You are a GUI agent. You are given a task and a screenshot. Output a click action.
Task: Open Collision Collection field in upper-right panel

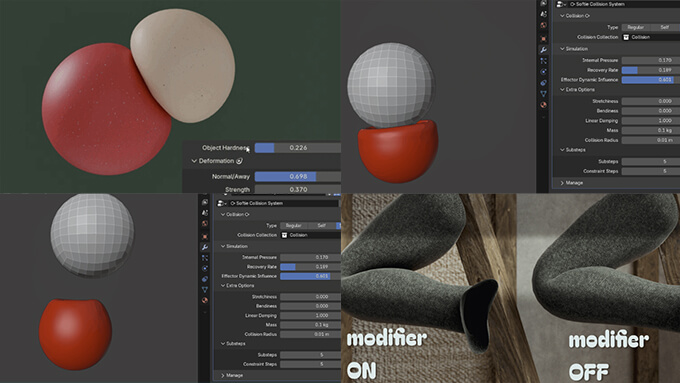(x=651, y=37)
